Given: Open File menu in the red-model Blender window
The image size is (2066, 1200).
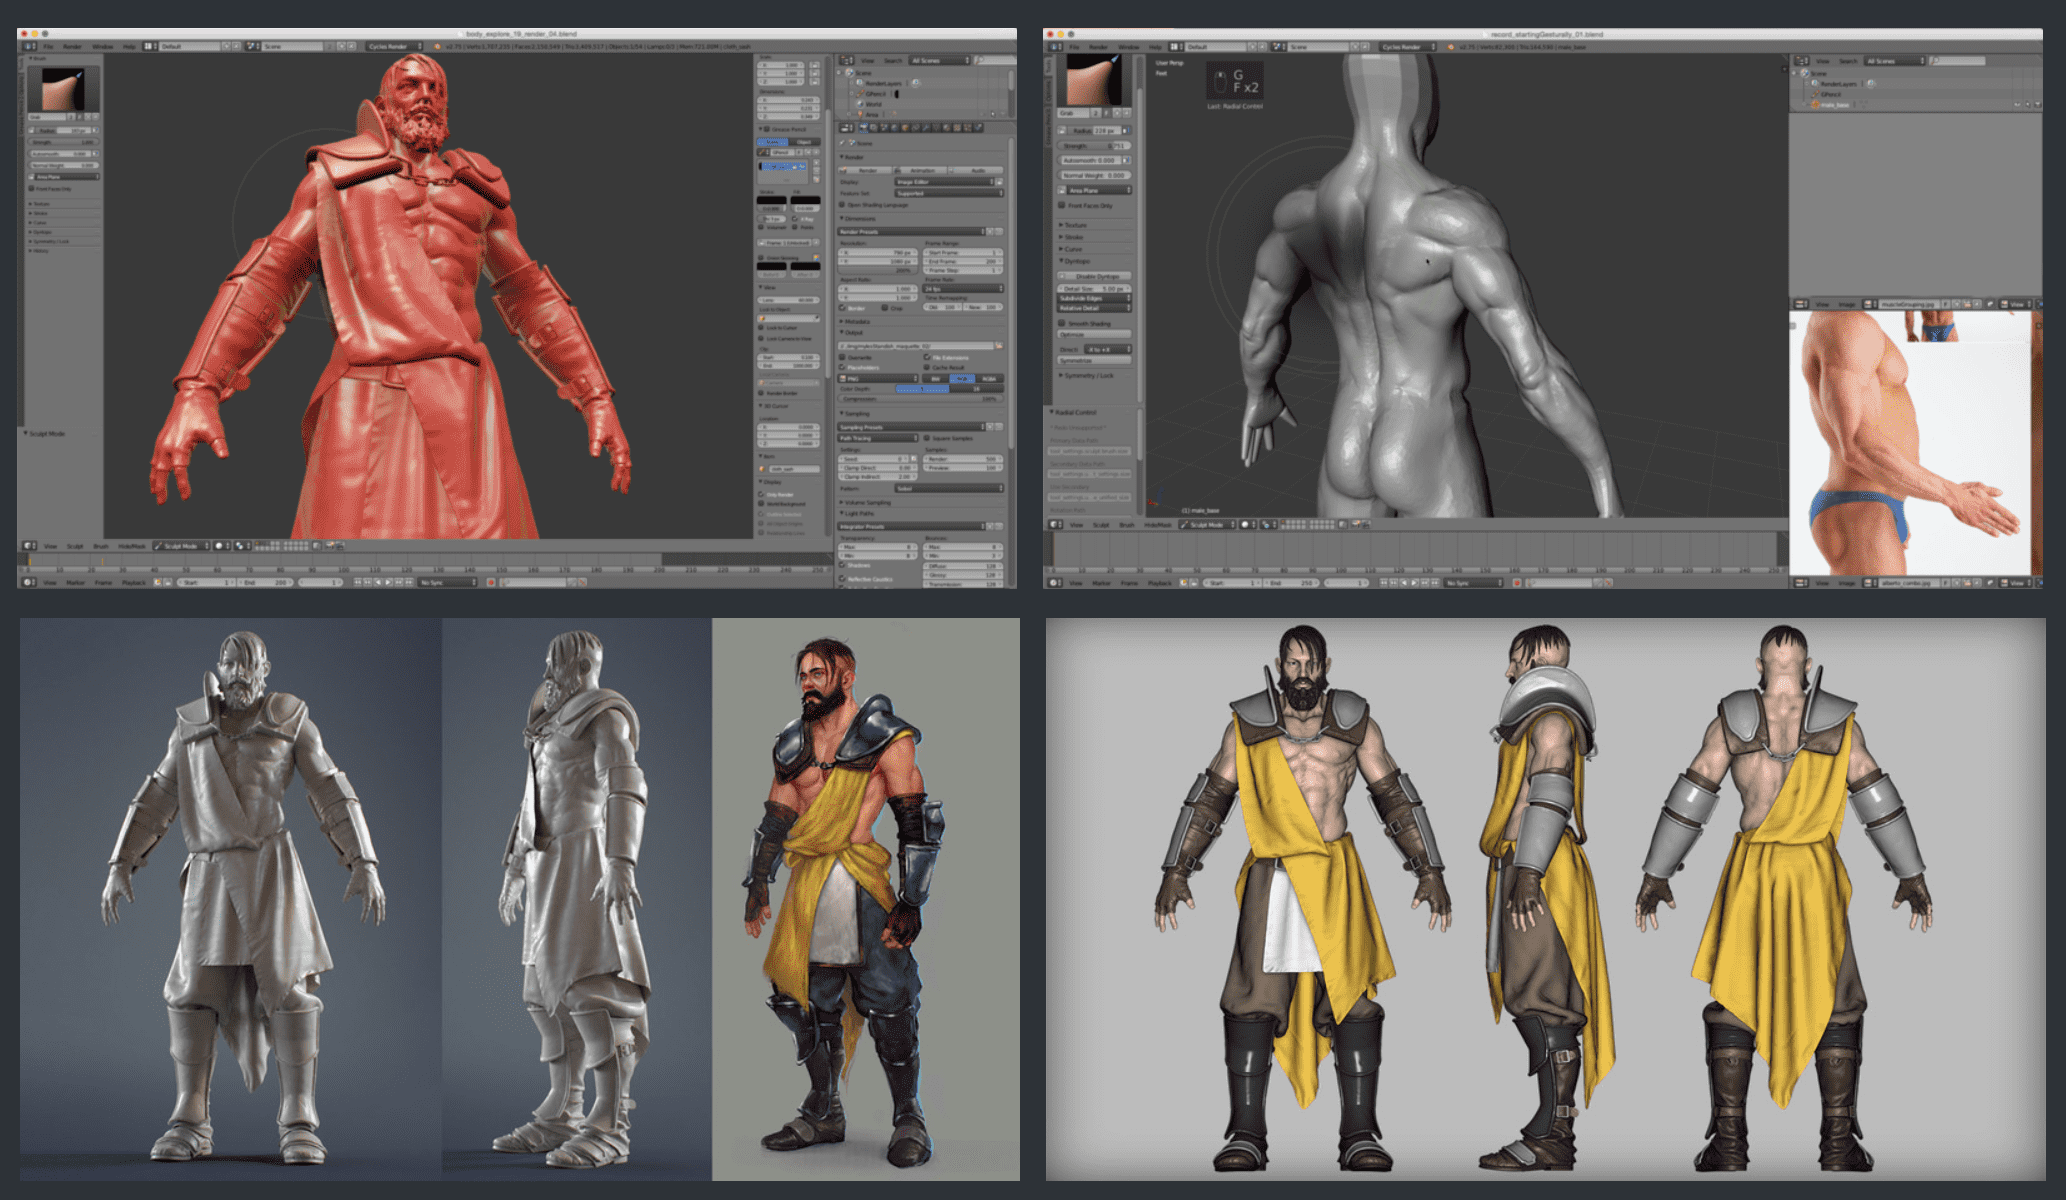Looking at the screenshot, I should coord(48,47).
